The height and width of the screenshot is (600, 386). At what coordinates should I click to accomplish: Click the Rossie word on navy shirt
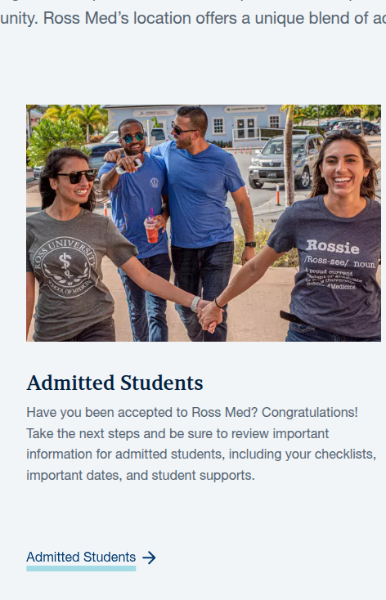(x=332, y=247)
